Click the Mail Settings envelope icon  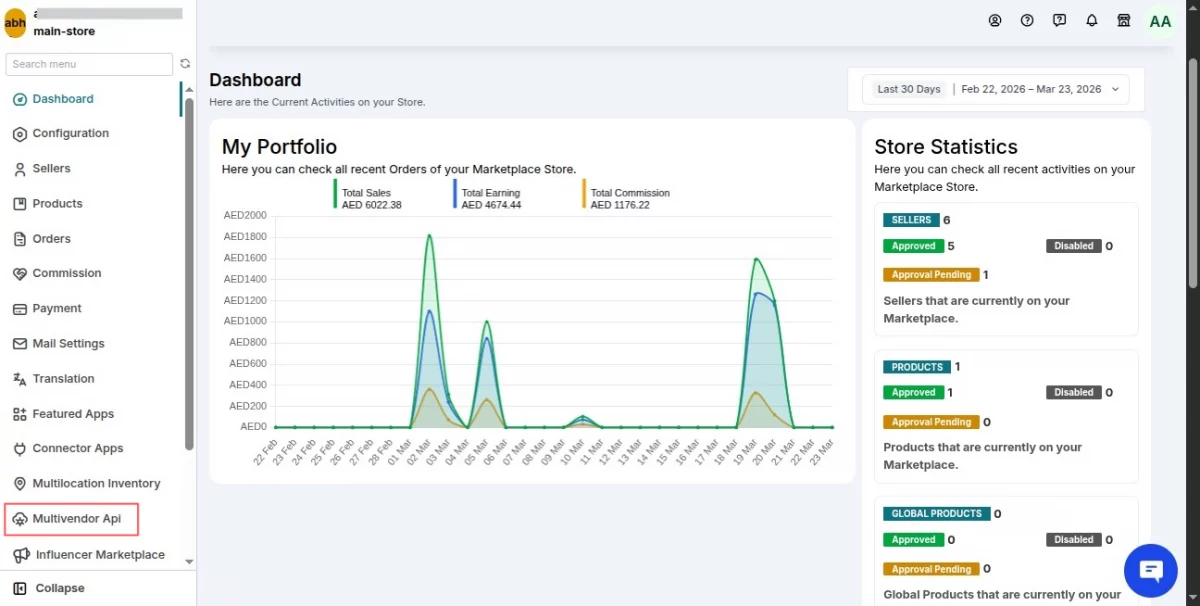click(x=20, y=344)
